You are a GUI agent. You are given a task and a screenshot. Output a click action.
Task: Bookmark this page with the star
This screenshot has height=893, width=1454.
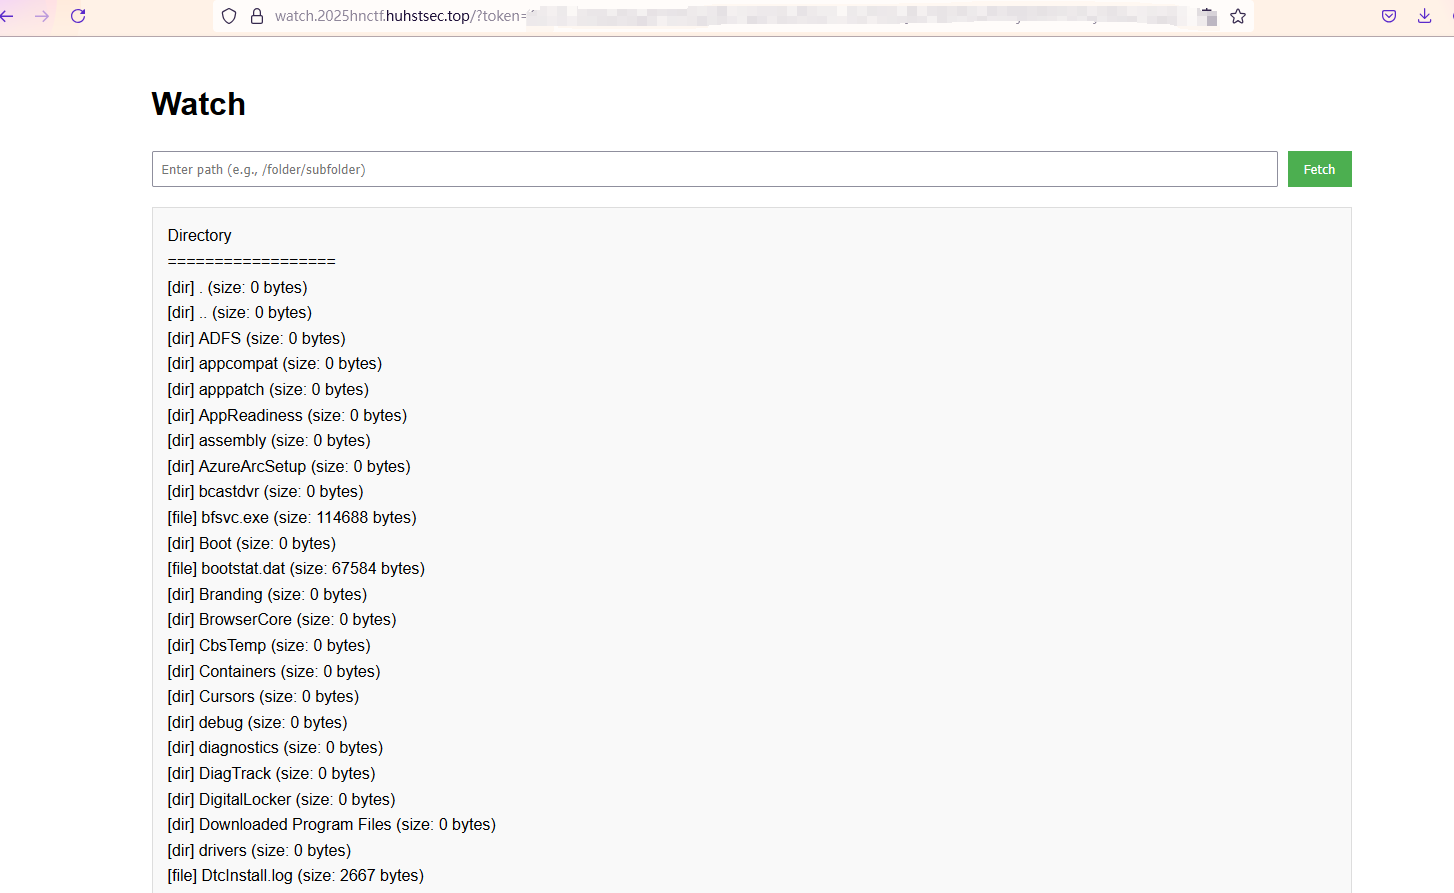[1238, 16]
